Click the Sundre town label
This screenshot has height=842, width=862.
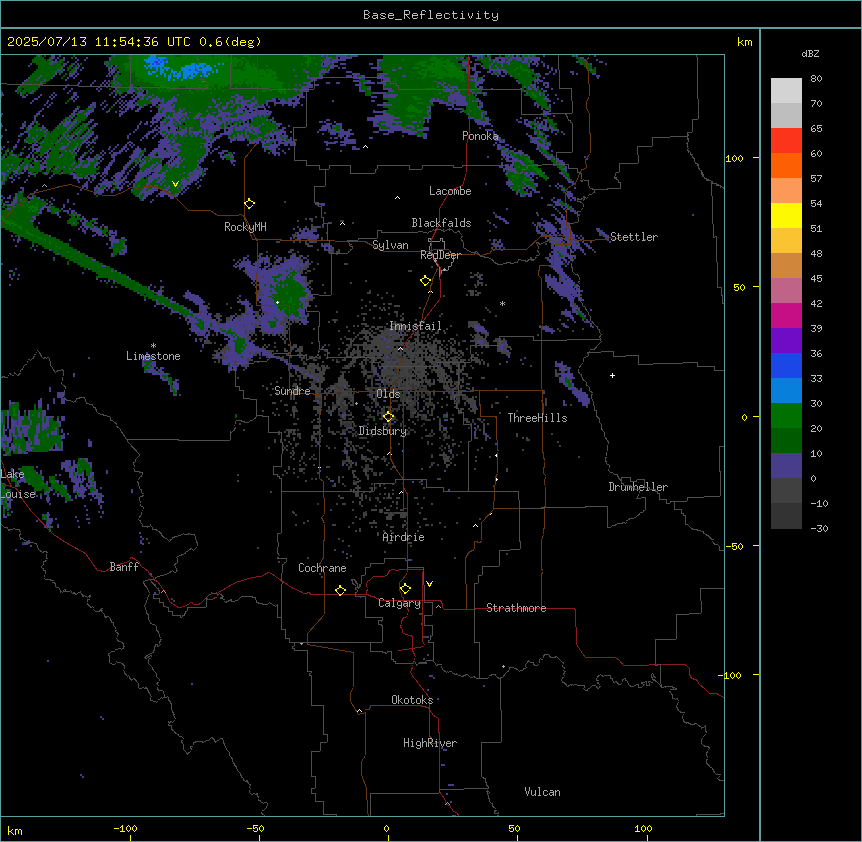[x=292, y=391]
